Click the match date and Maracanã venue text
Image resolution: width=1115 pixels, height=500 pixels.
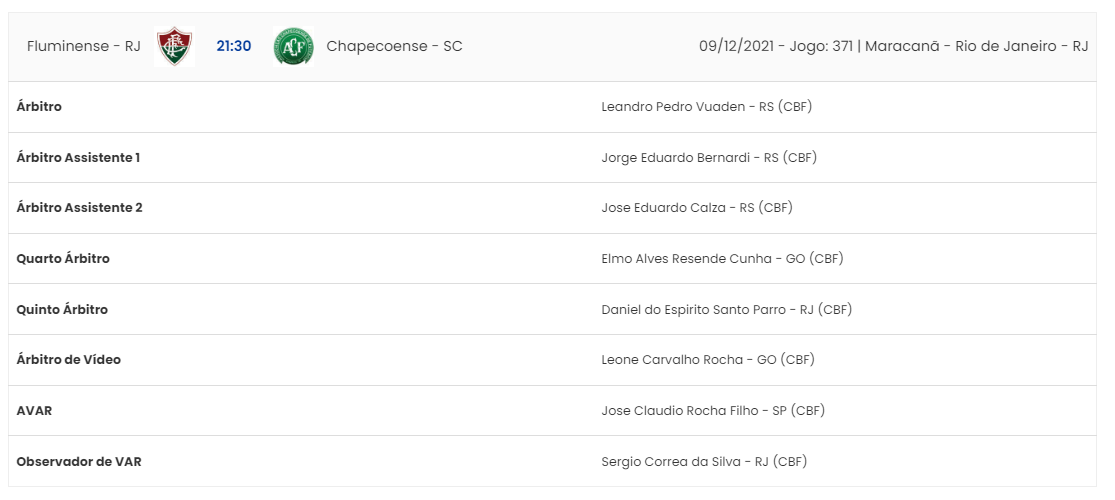tap(894, 46)
